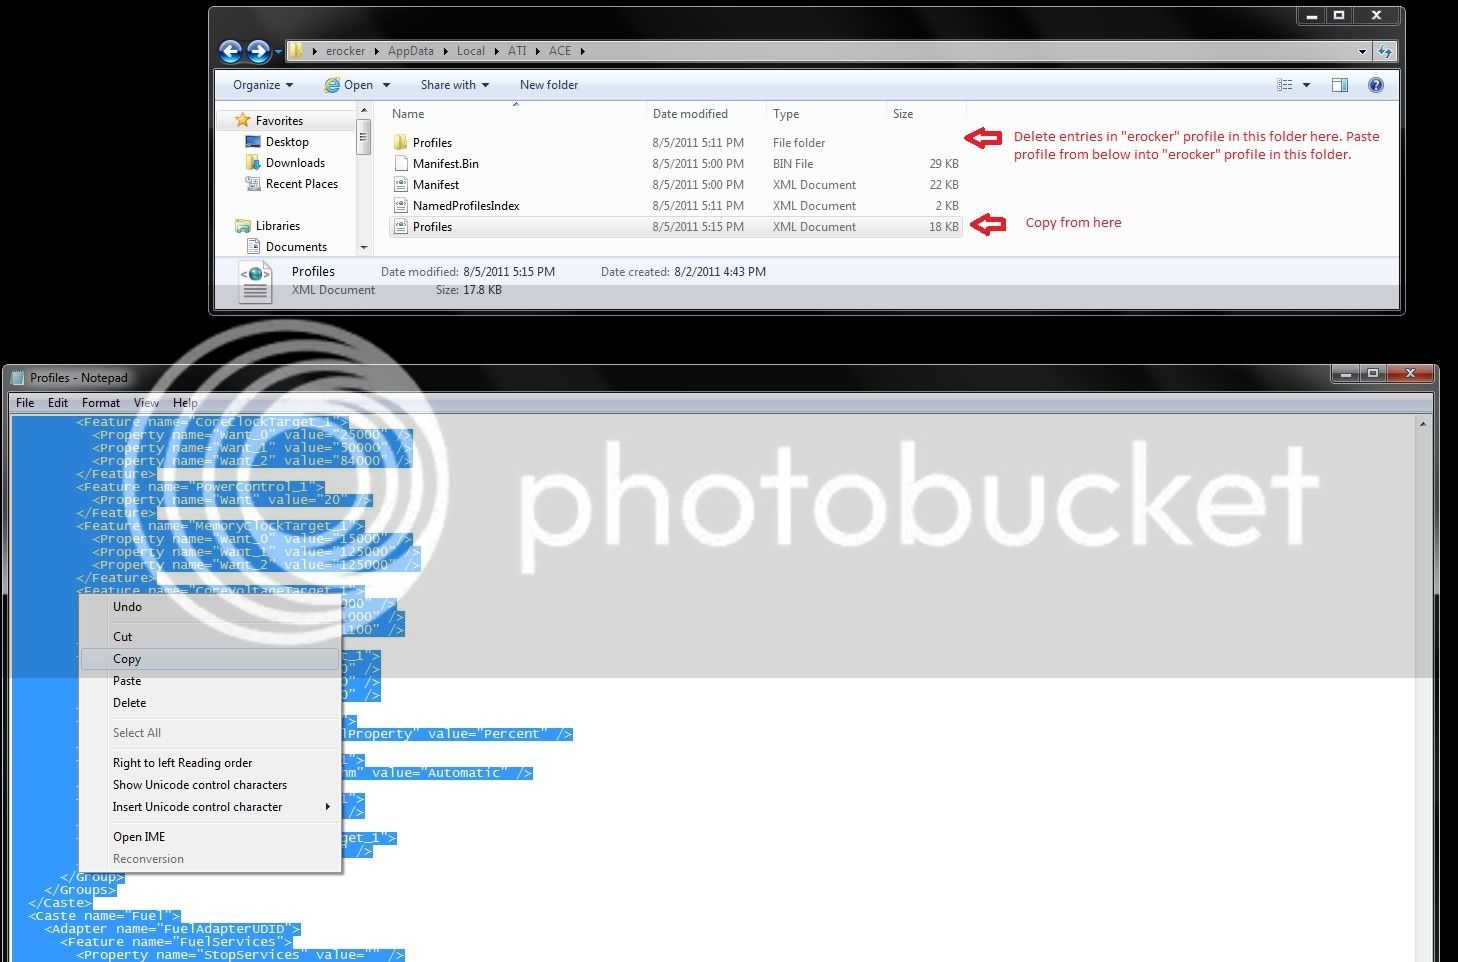Choose Paste in the context menu
This screenshot has width=1458, height=962.
pyautogui.click(x=210, y=681)
